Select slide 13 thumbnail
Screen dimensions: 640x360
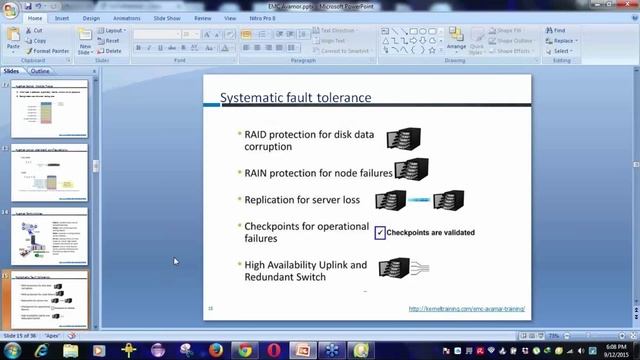click(49, 173)
